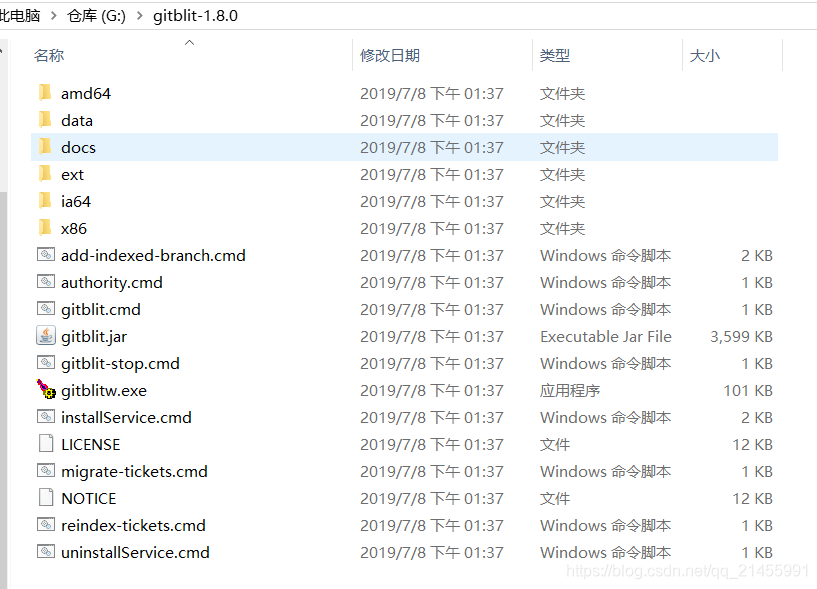Sort by the 名称 column header
The image size is (817, 589).
(49, 55)
